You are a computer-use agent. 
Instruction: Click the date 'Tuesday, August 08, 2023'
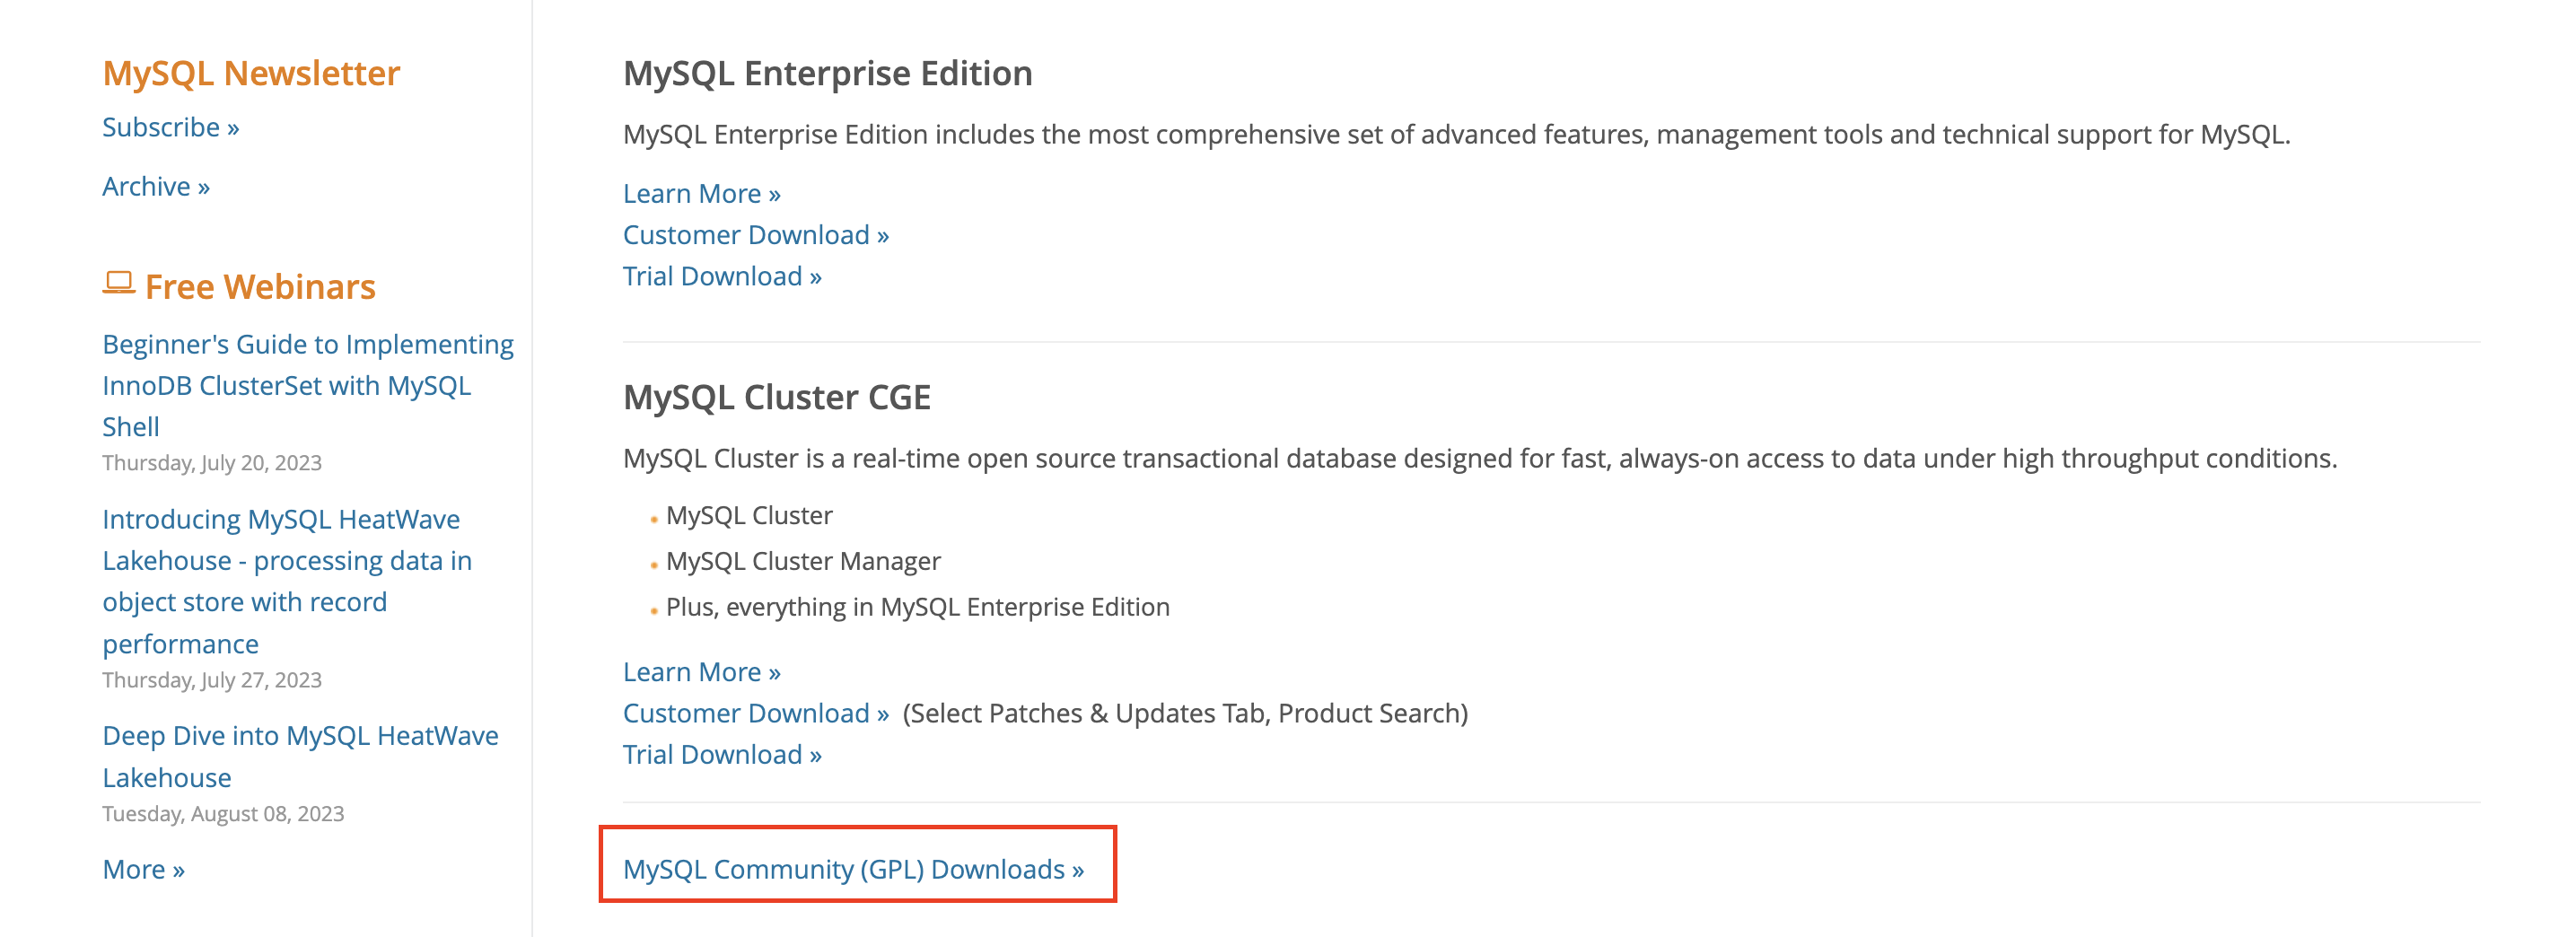pyautogui.click(x=223, y=814)
